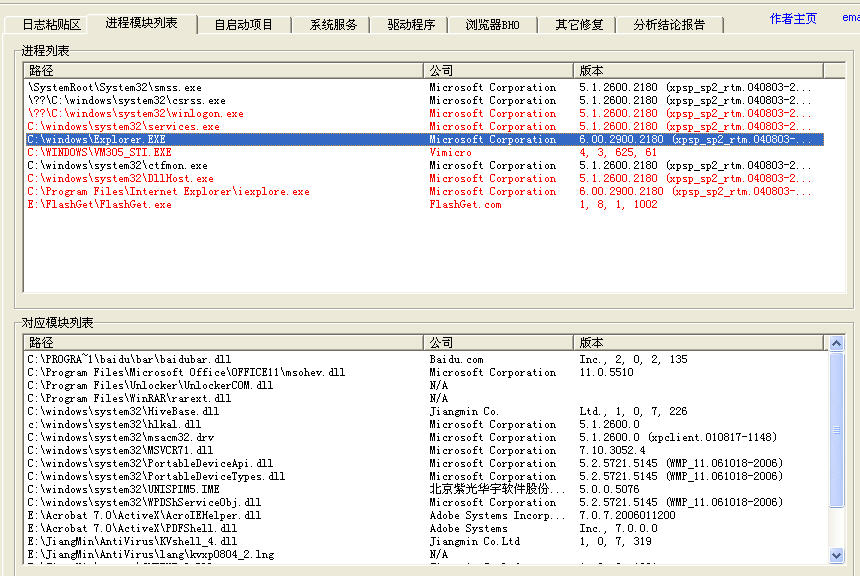860x576 pixels.
Task: Select the smss.exe process row
Action: [x=425, y=87]
